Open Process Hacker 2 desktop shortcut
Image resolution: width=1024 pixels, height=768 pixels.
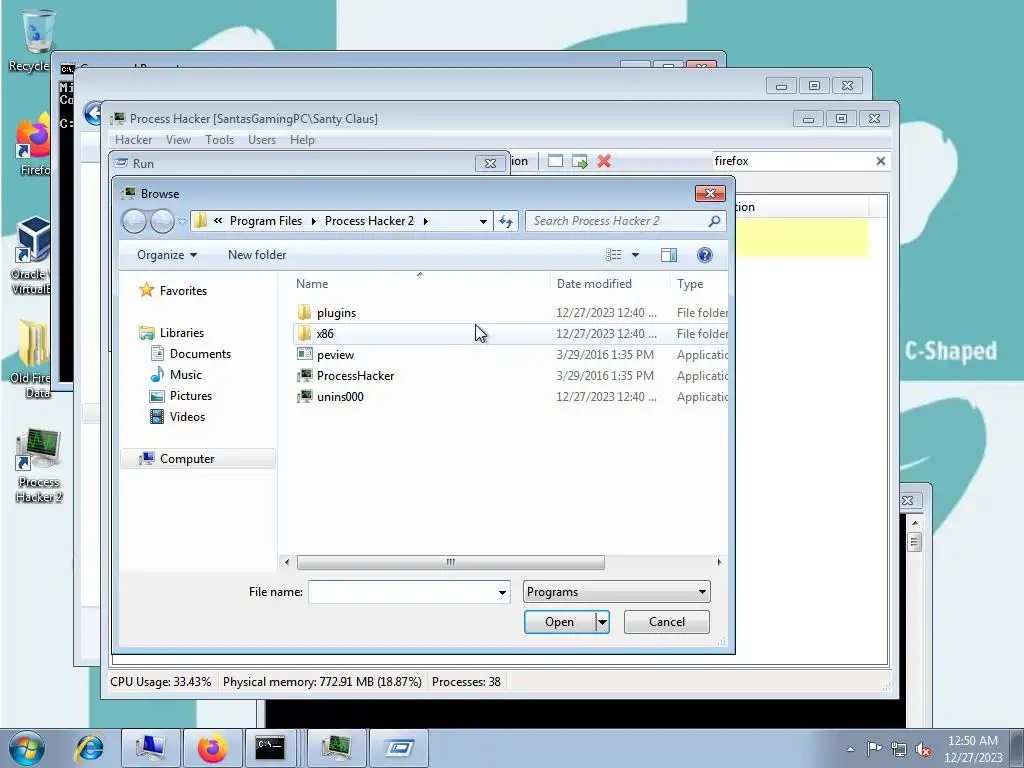39,466
